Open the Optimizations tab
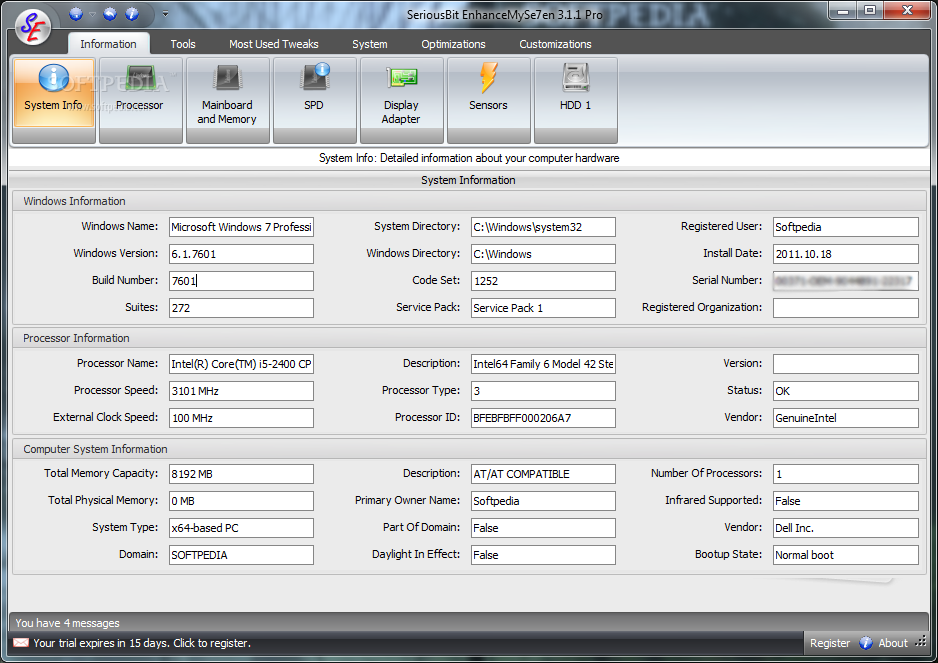 click(x=453, y=44)
